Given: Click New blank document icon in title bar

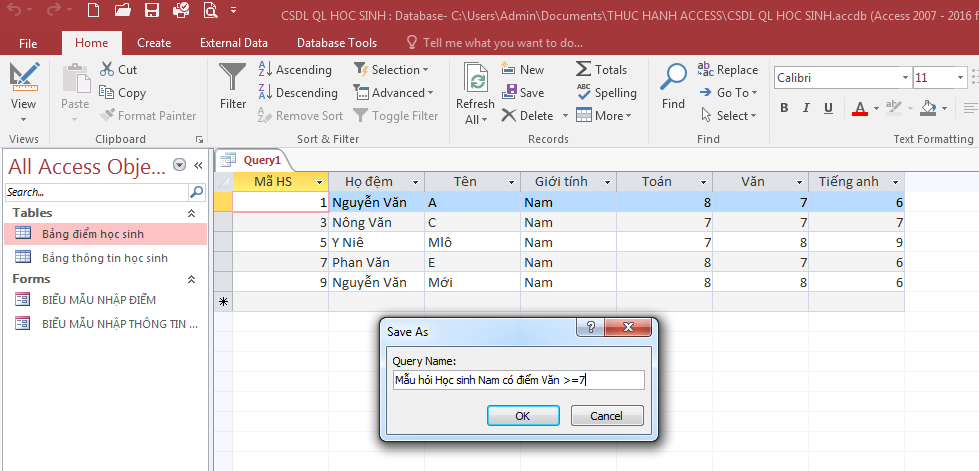Looking at the screenshot, I should [x=93, y=10].
